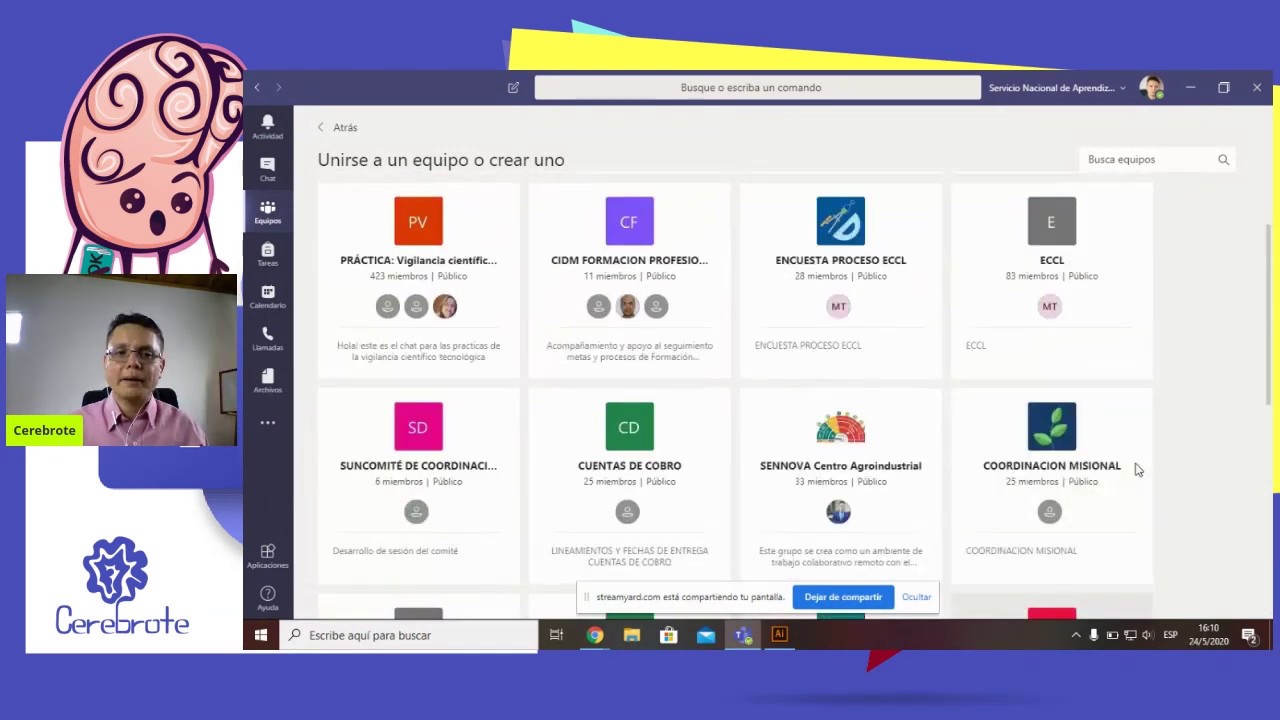The width and height of the screenshot is (1280, 720).
Task: Open the SENNOVA Centro Agroindustrial logo
Action: tap(840, 427)
